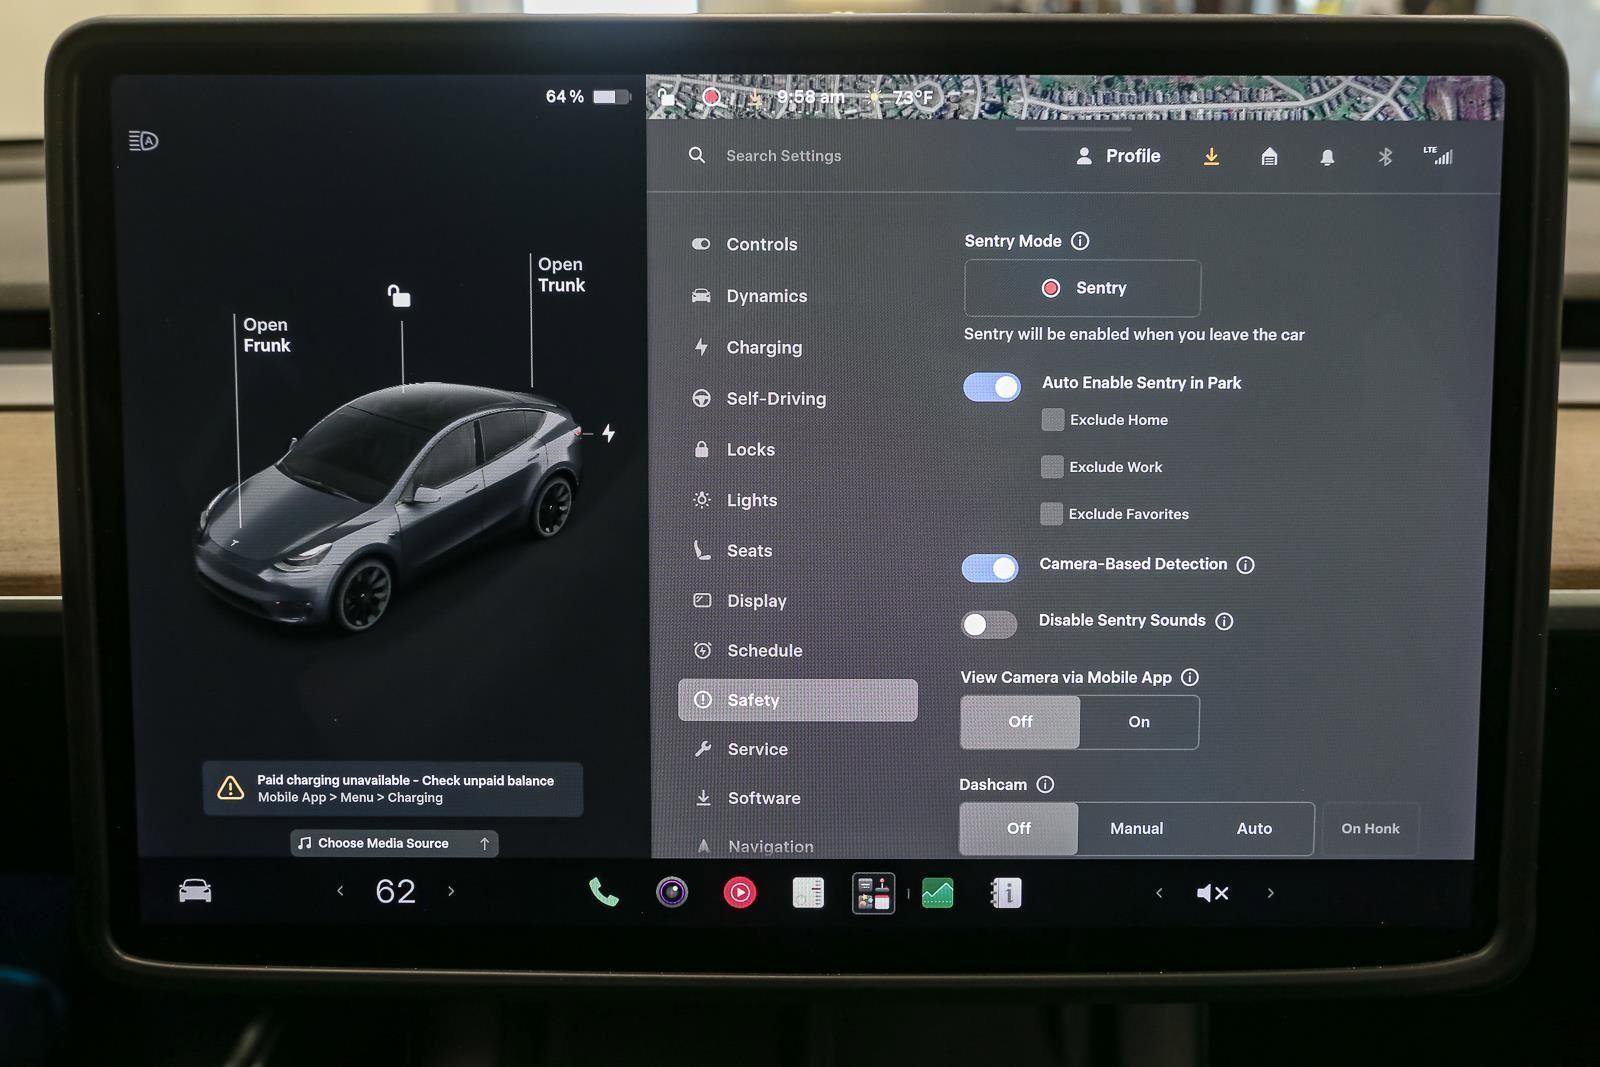Open the notifications bell icon
This screenshot has height=1067, width=1600.
pos(1327,157)
